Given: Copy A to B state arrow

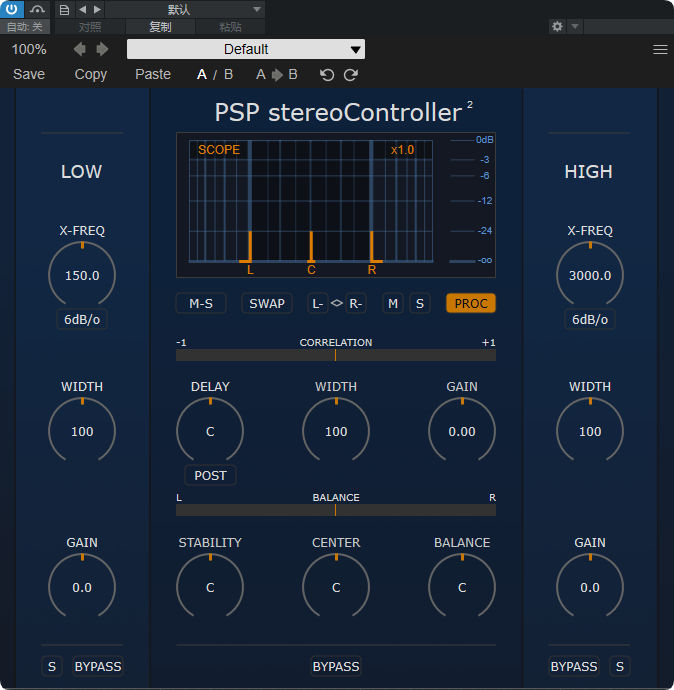Looking at the screenshot, I should pos(277,74).
